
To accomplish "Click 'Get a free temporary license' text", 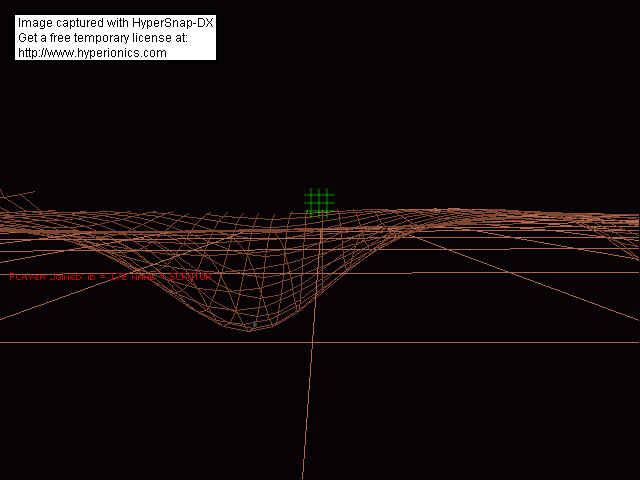I will pyautogui.click(x=102, y=37).
